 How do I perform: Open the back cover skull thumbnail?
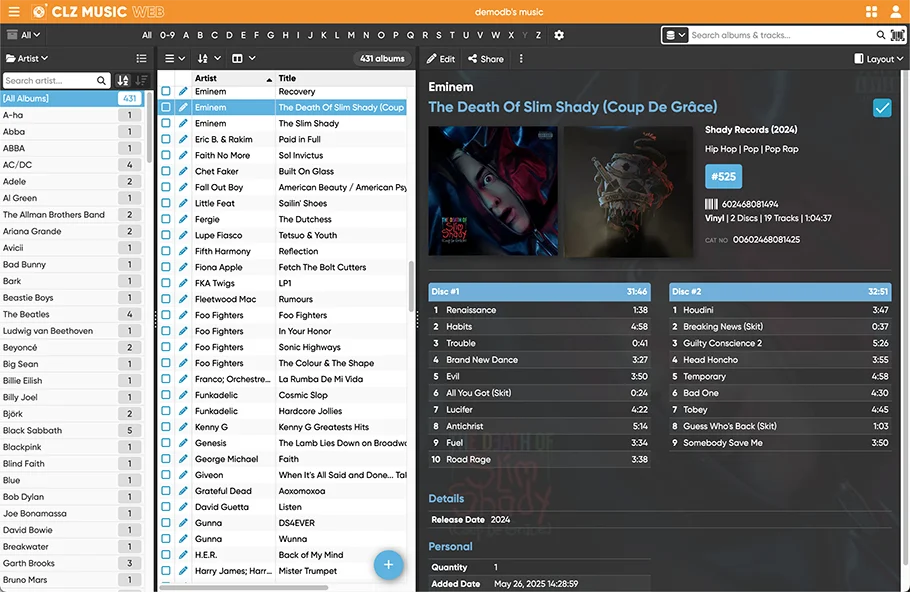628,191
